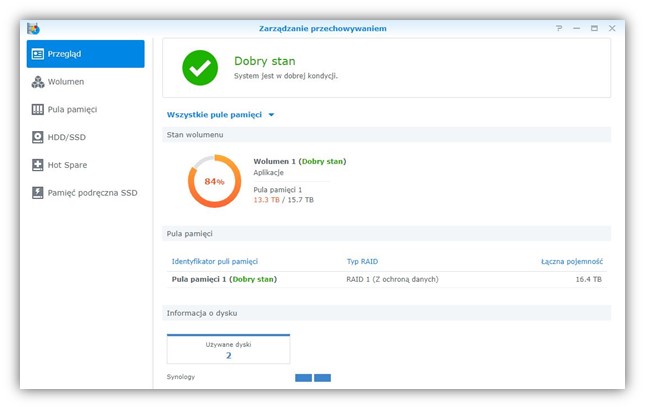The width and height of the screenshot is (645, 409).
Task: Click the 84% usage donut chart
Action: click(214, 181)
